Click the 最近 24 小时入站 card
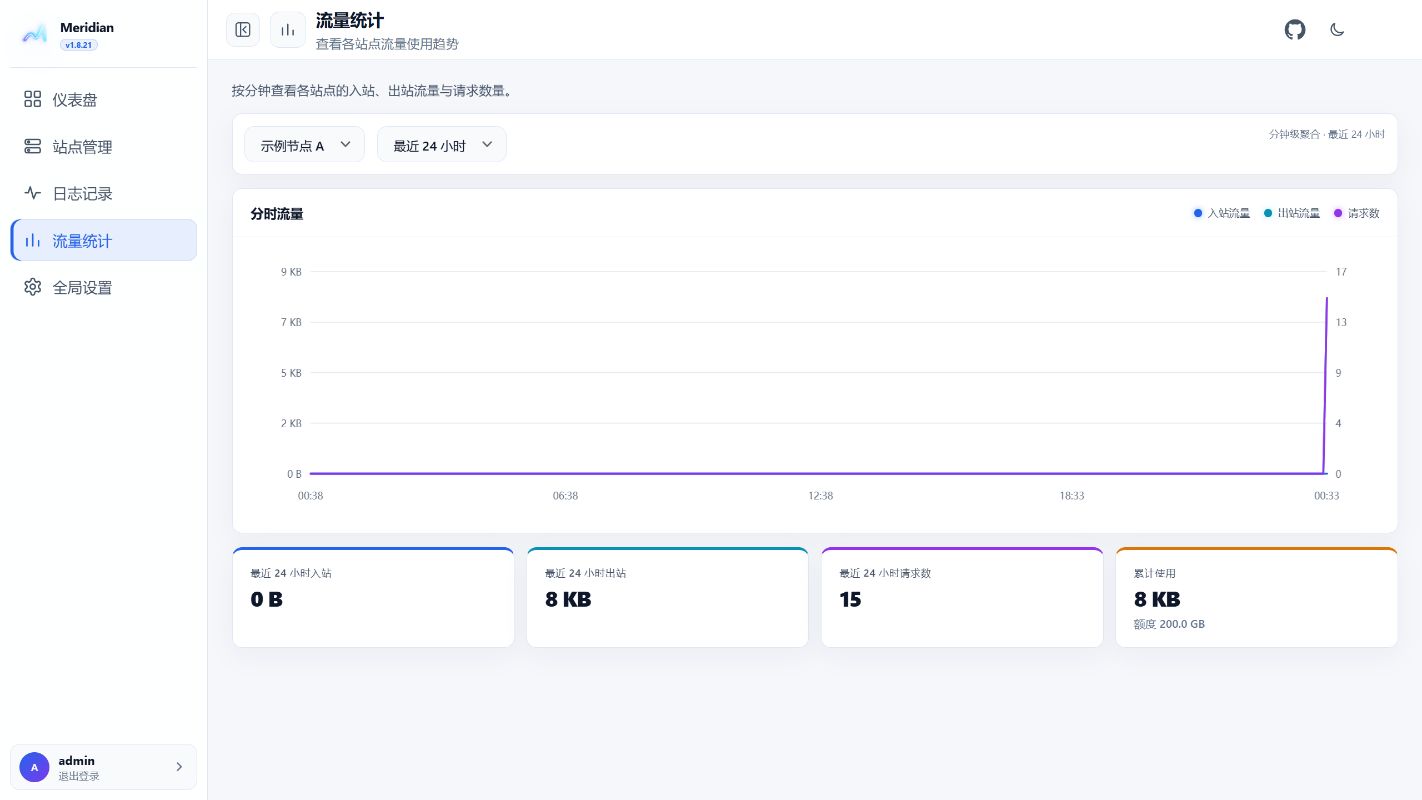Screen dimensions: 1422x800 (373, 597)
